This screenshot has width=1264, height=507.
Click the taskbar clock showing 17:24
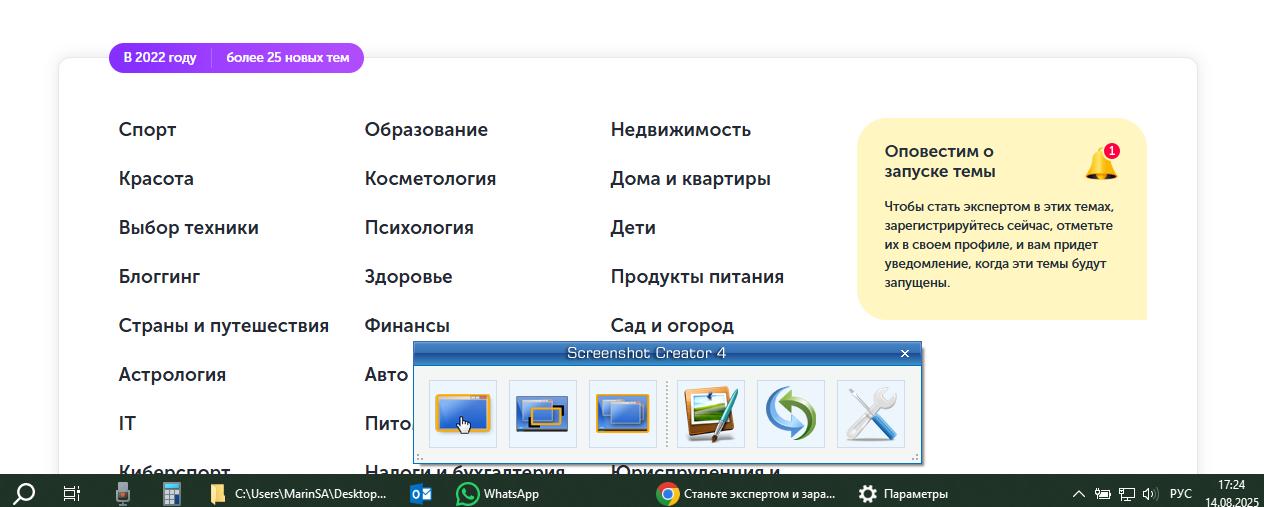point(1232,493)
